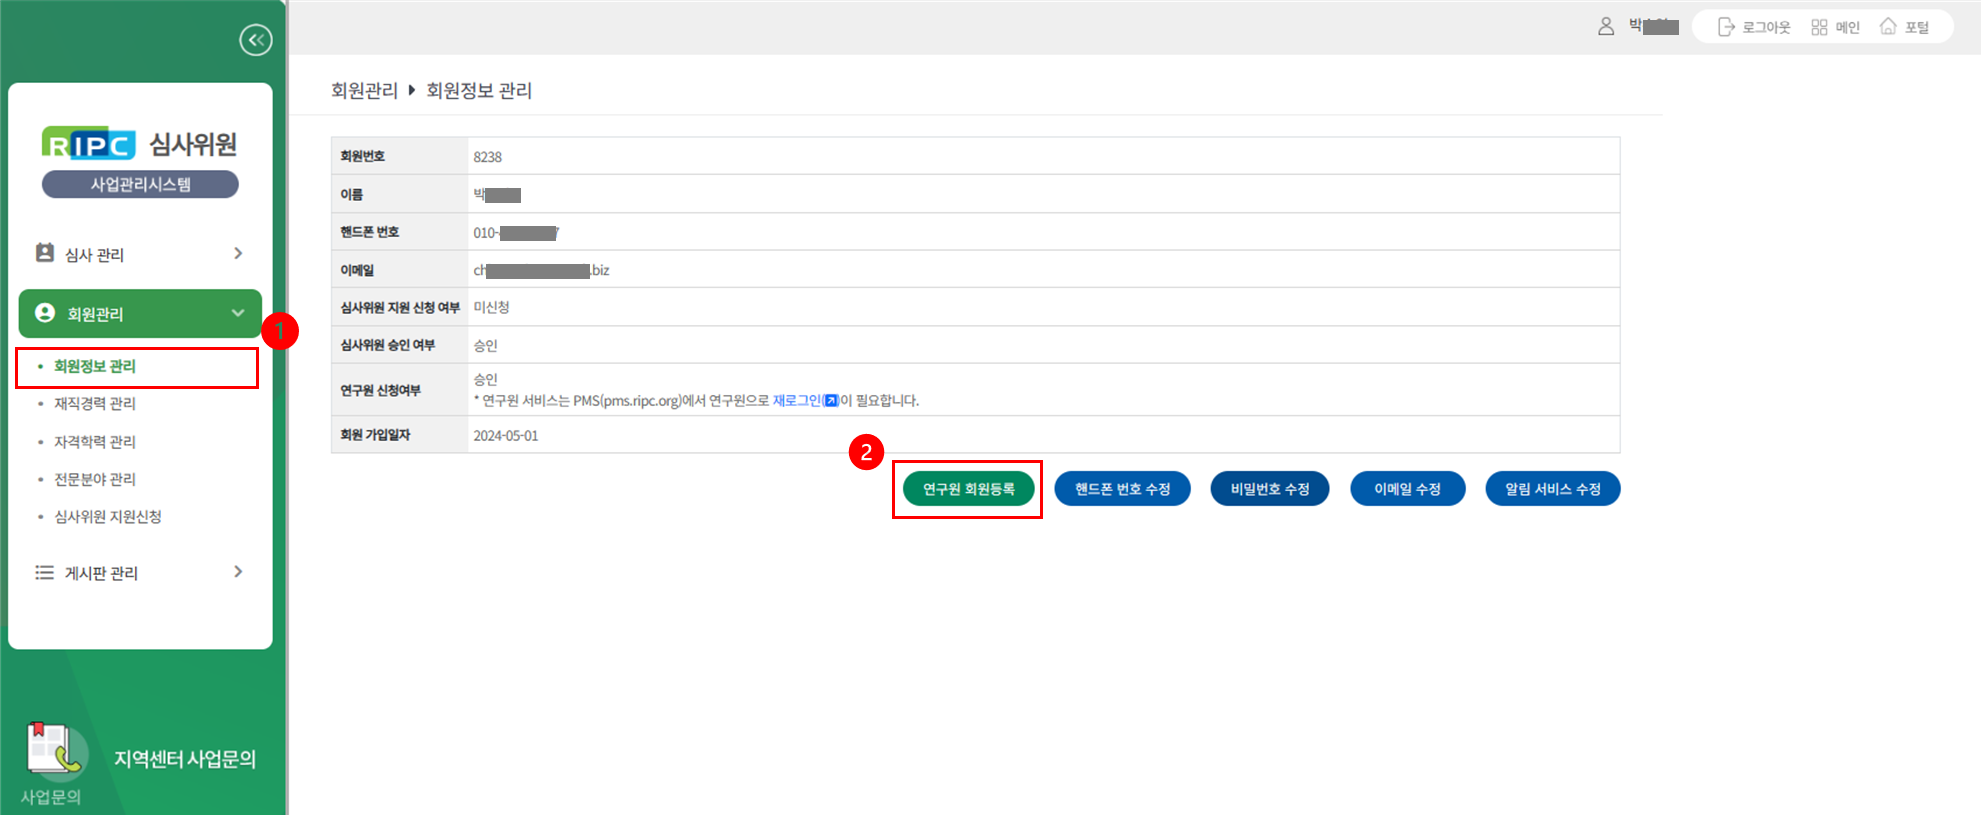Click the external link icon beside 재로그인
This screenshot has height=815, width=1981.
(831, 401)
